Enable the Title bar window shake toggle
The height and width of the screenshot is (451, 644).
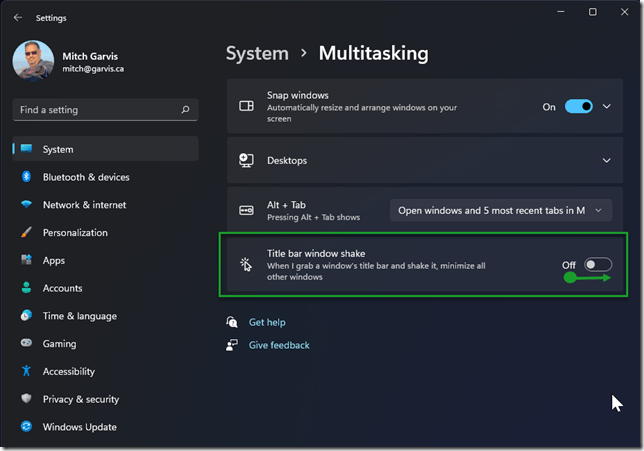click(597, 265)
